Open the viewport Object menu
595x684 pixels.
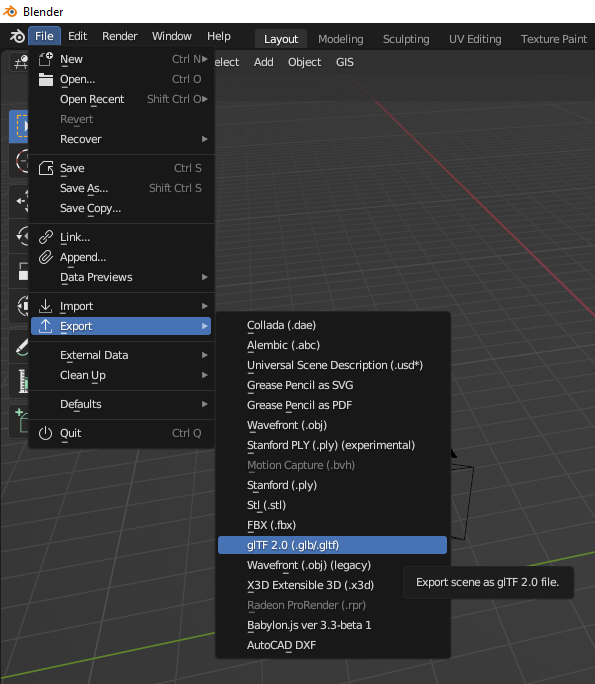pos(304,62)
